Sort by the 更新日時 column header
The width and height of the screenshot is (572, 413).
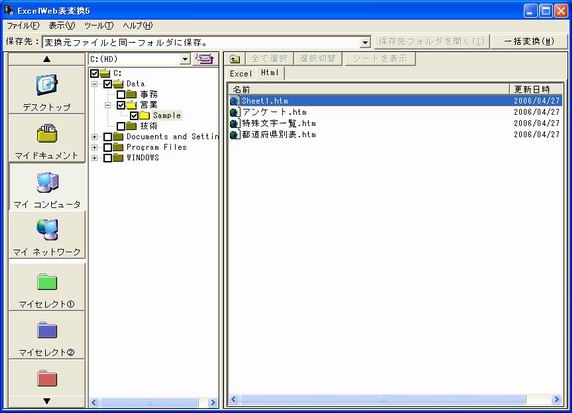(x=536, y=89)
